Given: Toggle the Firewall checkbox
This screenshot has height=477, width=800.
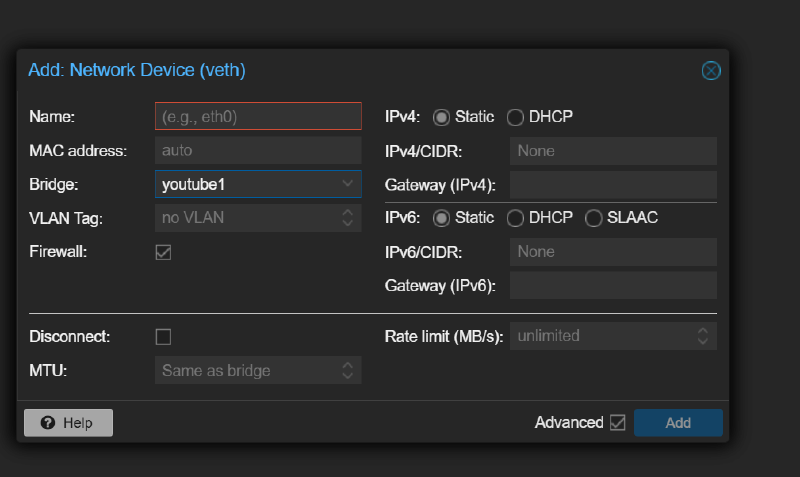Looking at the screenshot, I should pyautogui.click(x=163, y=252).
